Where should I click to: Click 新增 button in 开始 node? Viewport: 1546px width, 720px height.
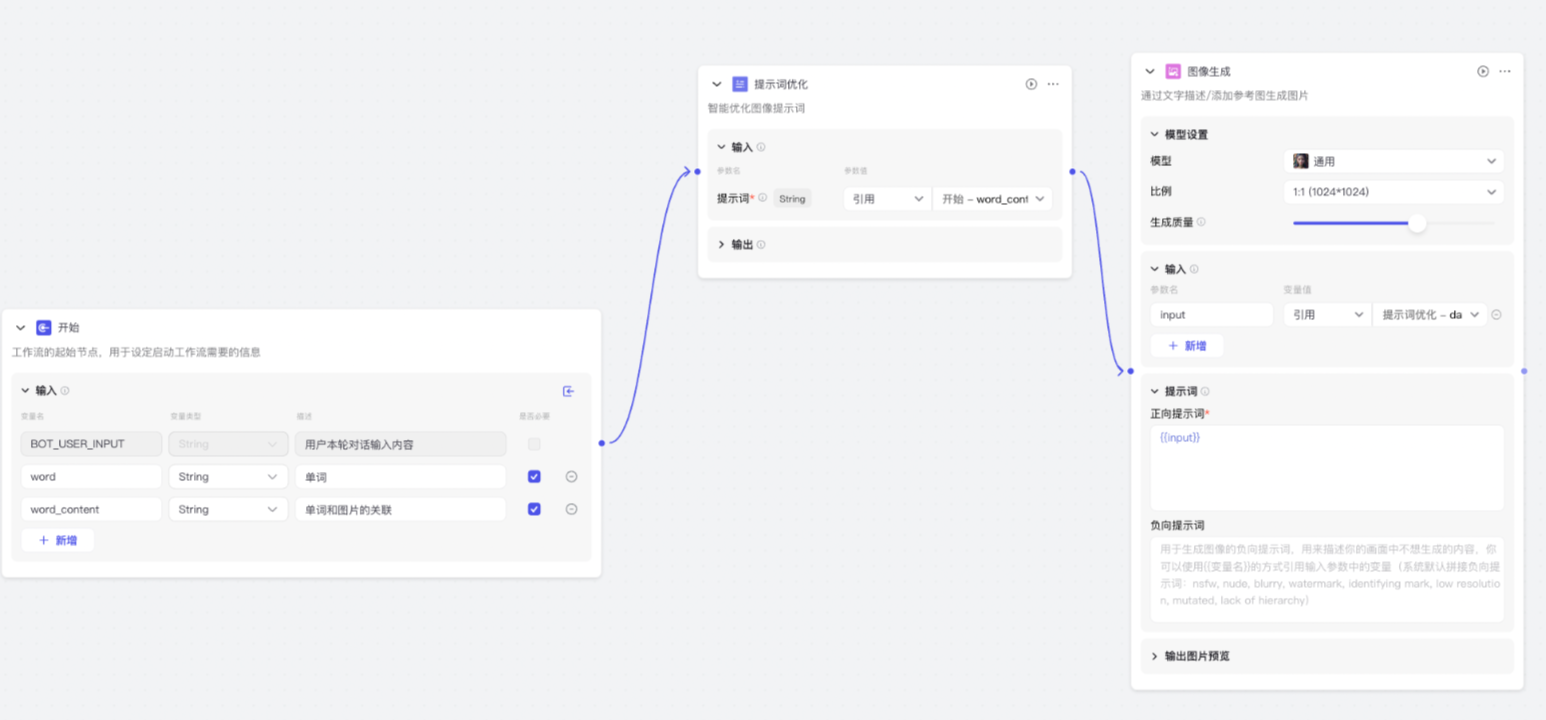pos(58,540)
